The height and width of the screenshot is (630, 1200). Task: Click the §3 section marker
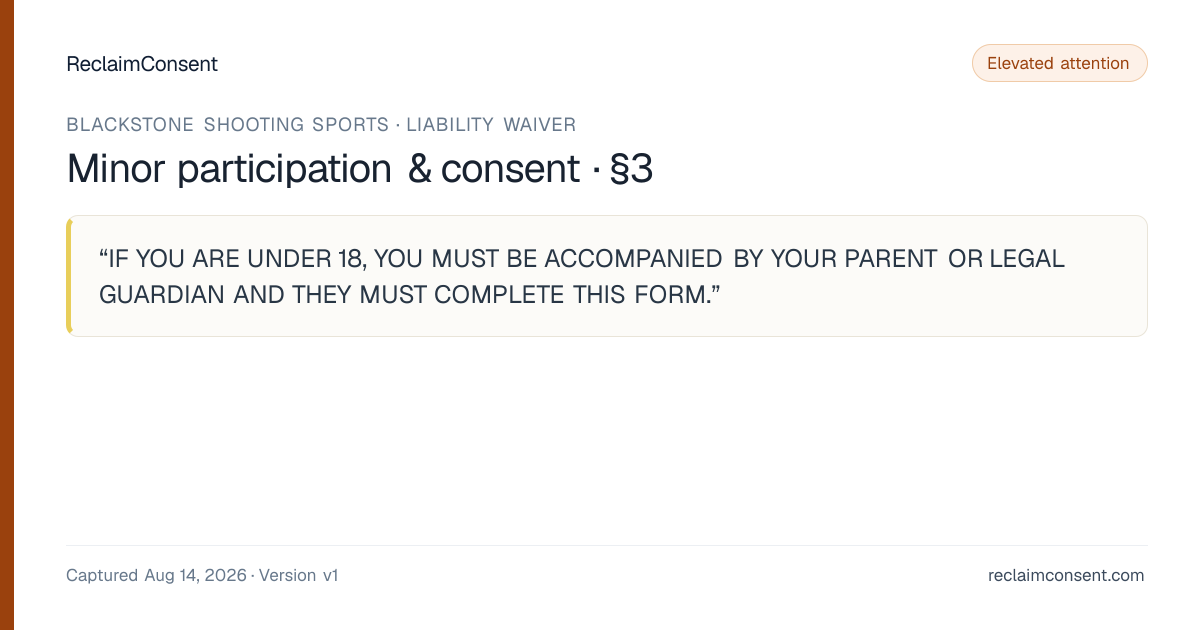tap(631, 169)
